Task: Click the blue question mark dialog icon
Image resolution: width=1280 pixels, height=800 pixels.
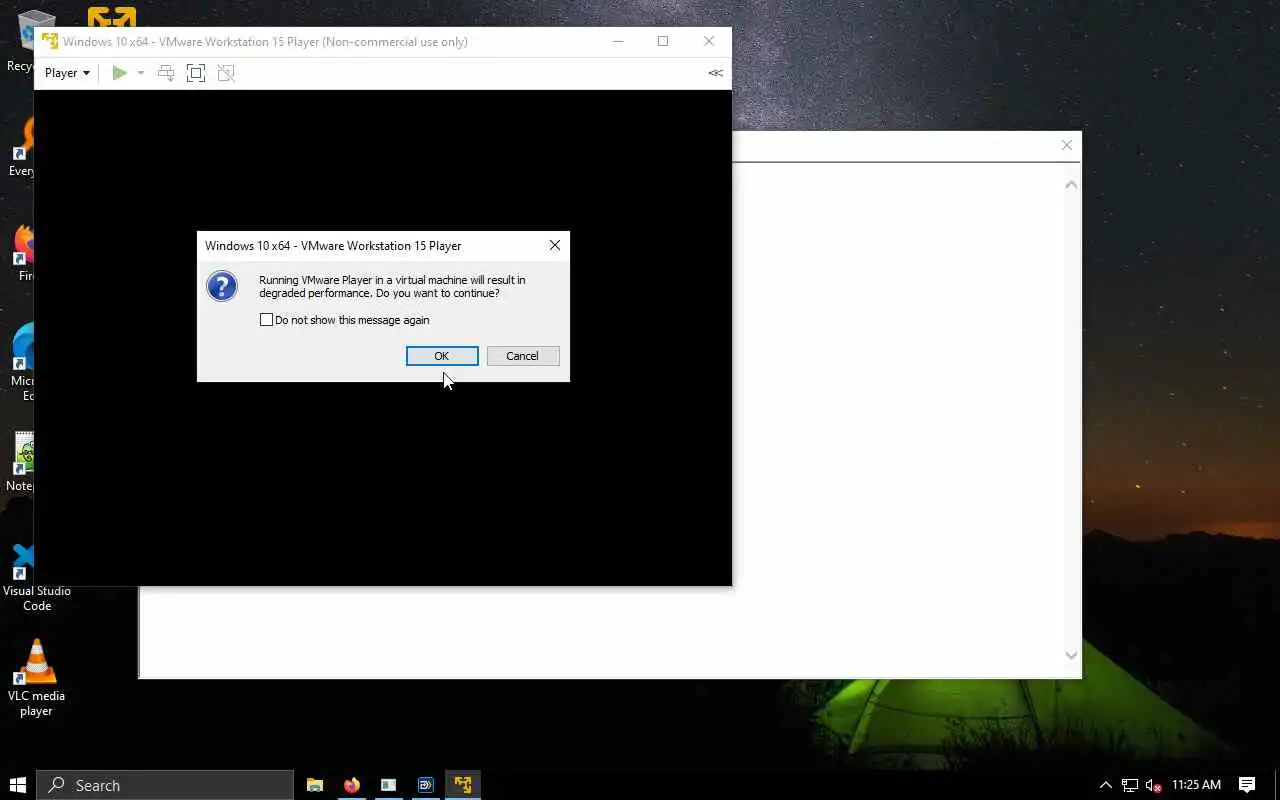Action: [x=222, y=286]
